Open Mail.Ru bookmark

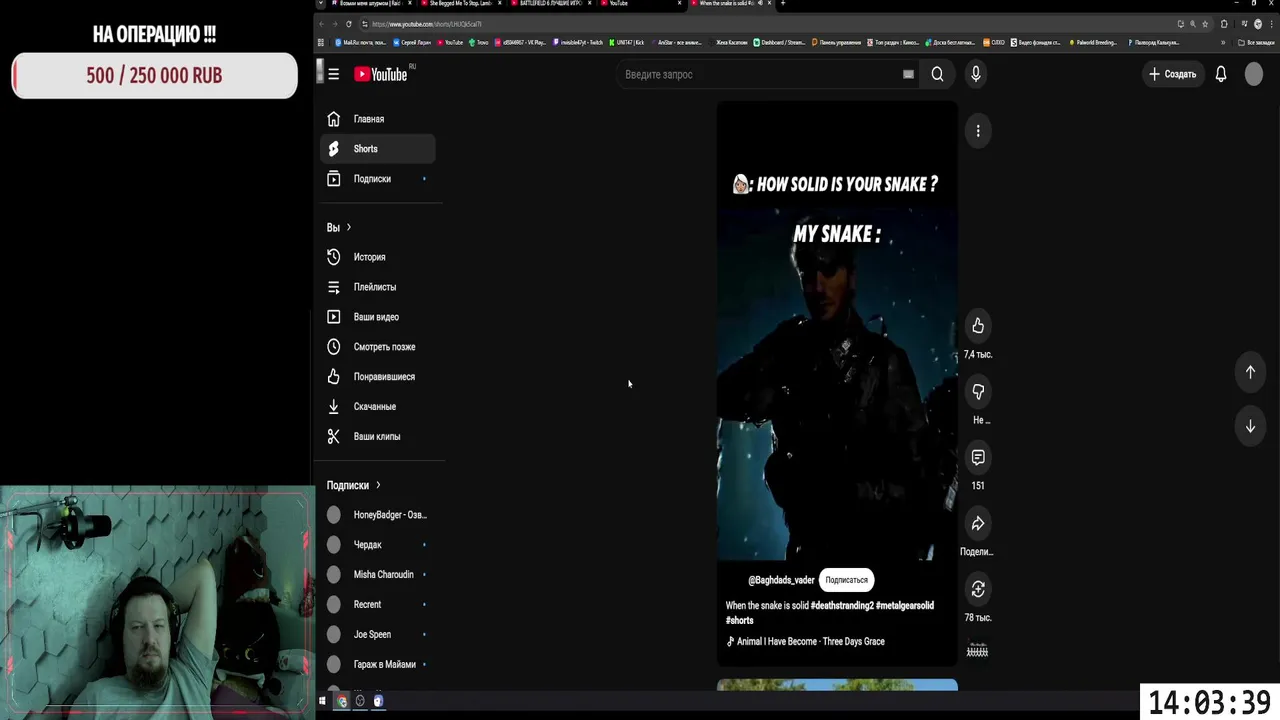click(x=360, y=43)
